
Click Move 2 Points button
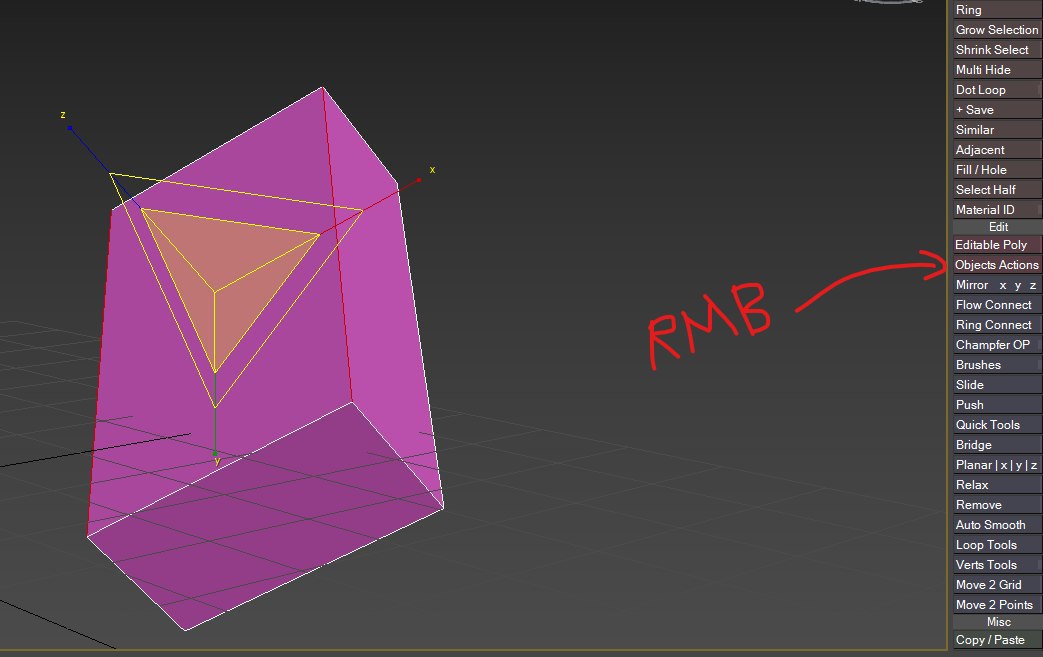tap(997, 604)
